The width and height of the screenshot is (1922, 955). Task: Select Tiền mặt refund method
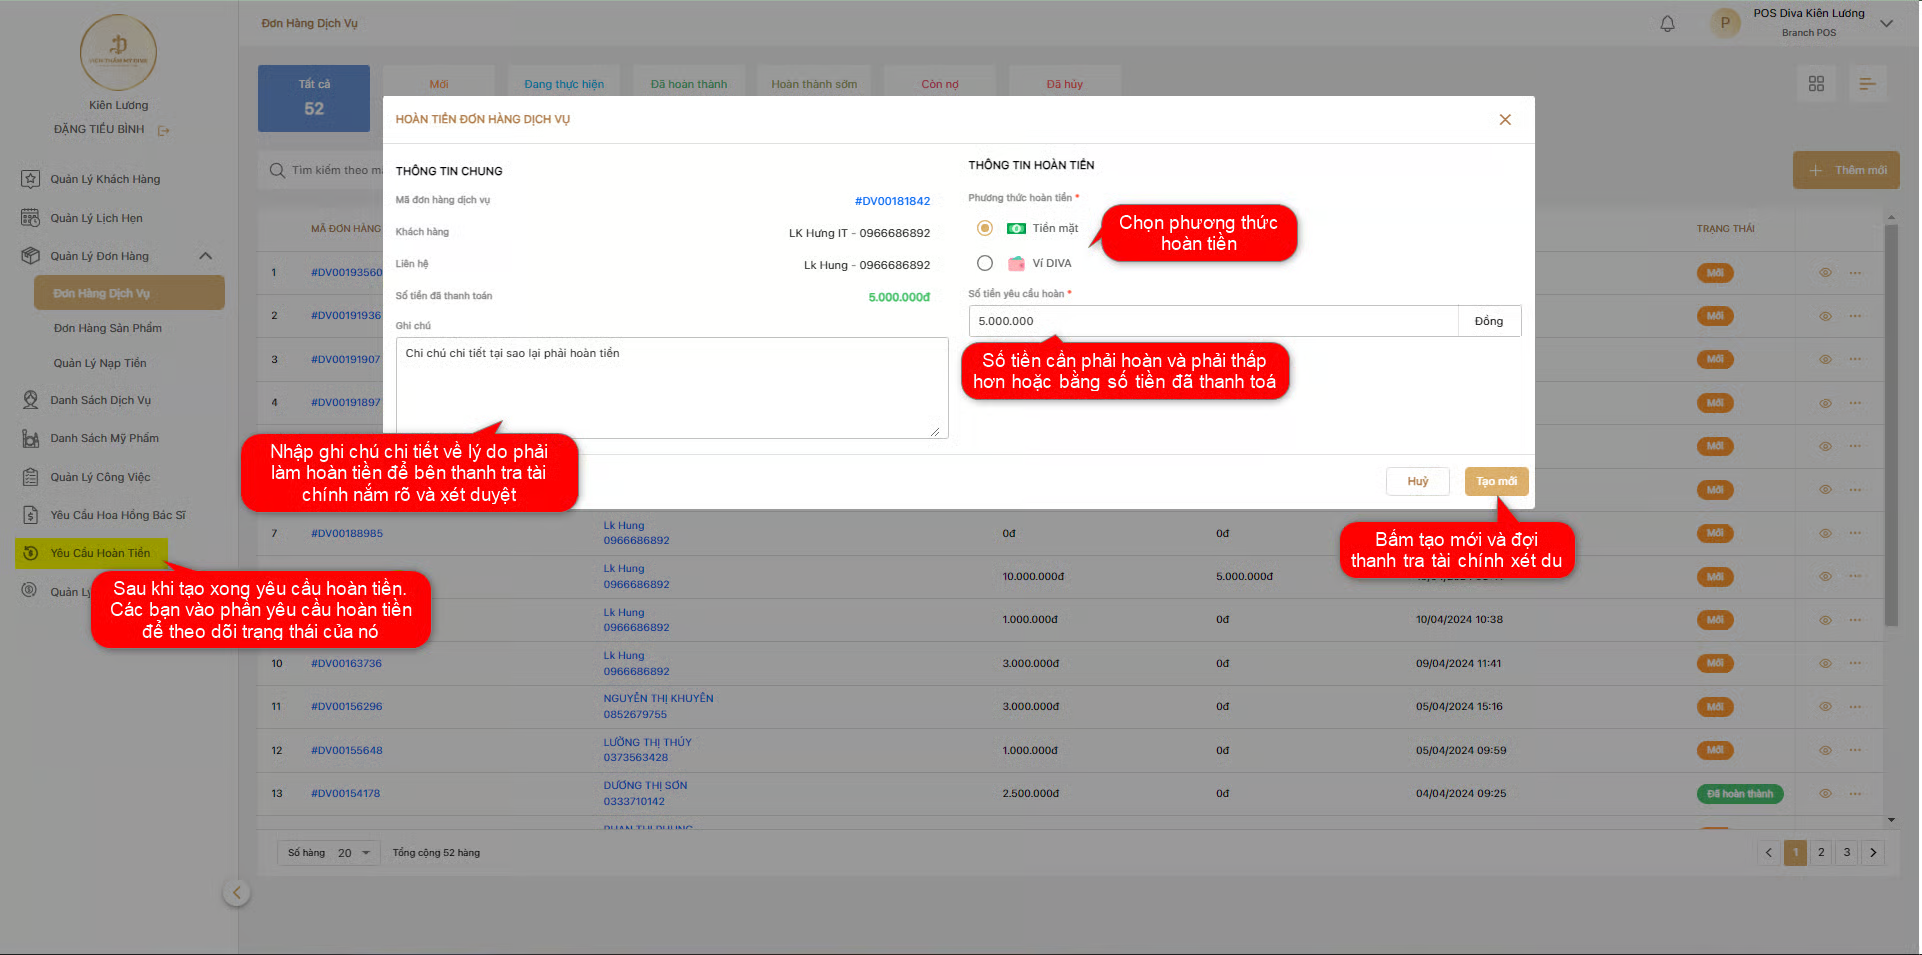point(985,229)
